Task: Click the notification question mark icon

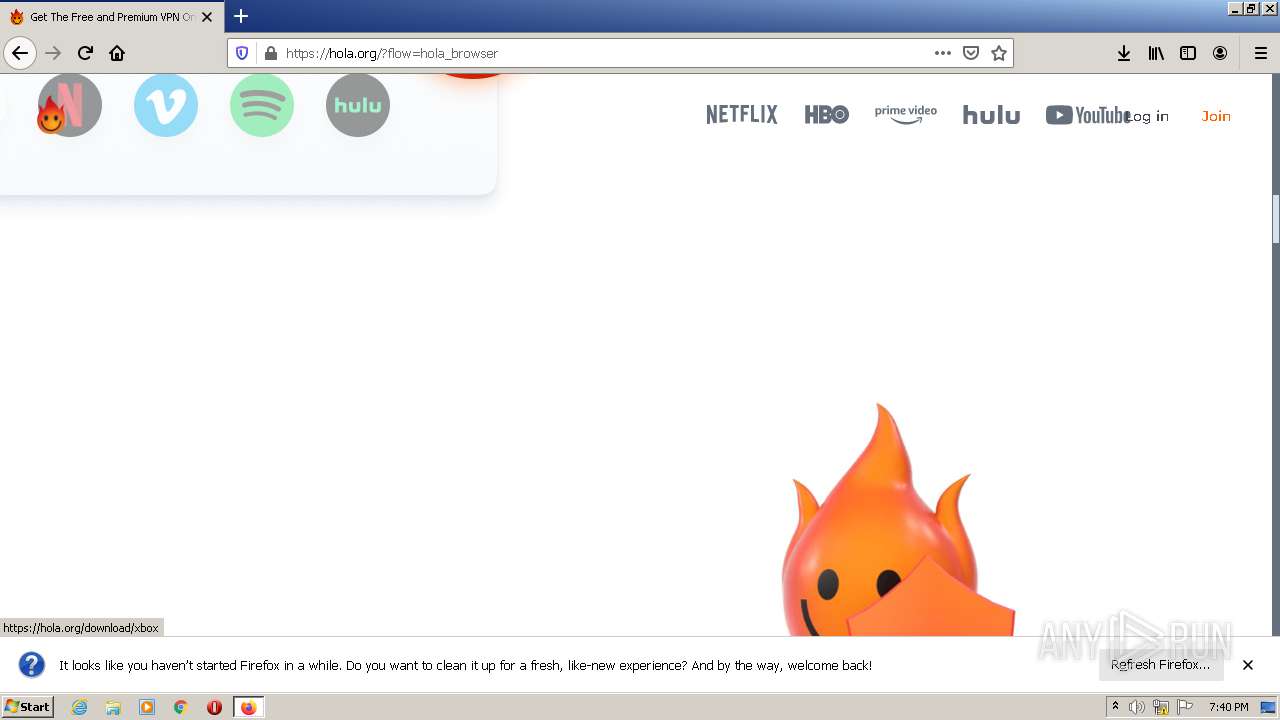Action: (x=32, y=665)
